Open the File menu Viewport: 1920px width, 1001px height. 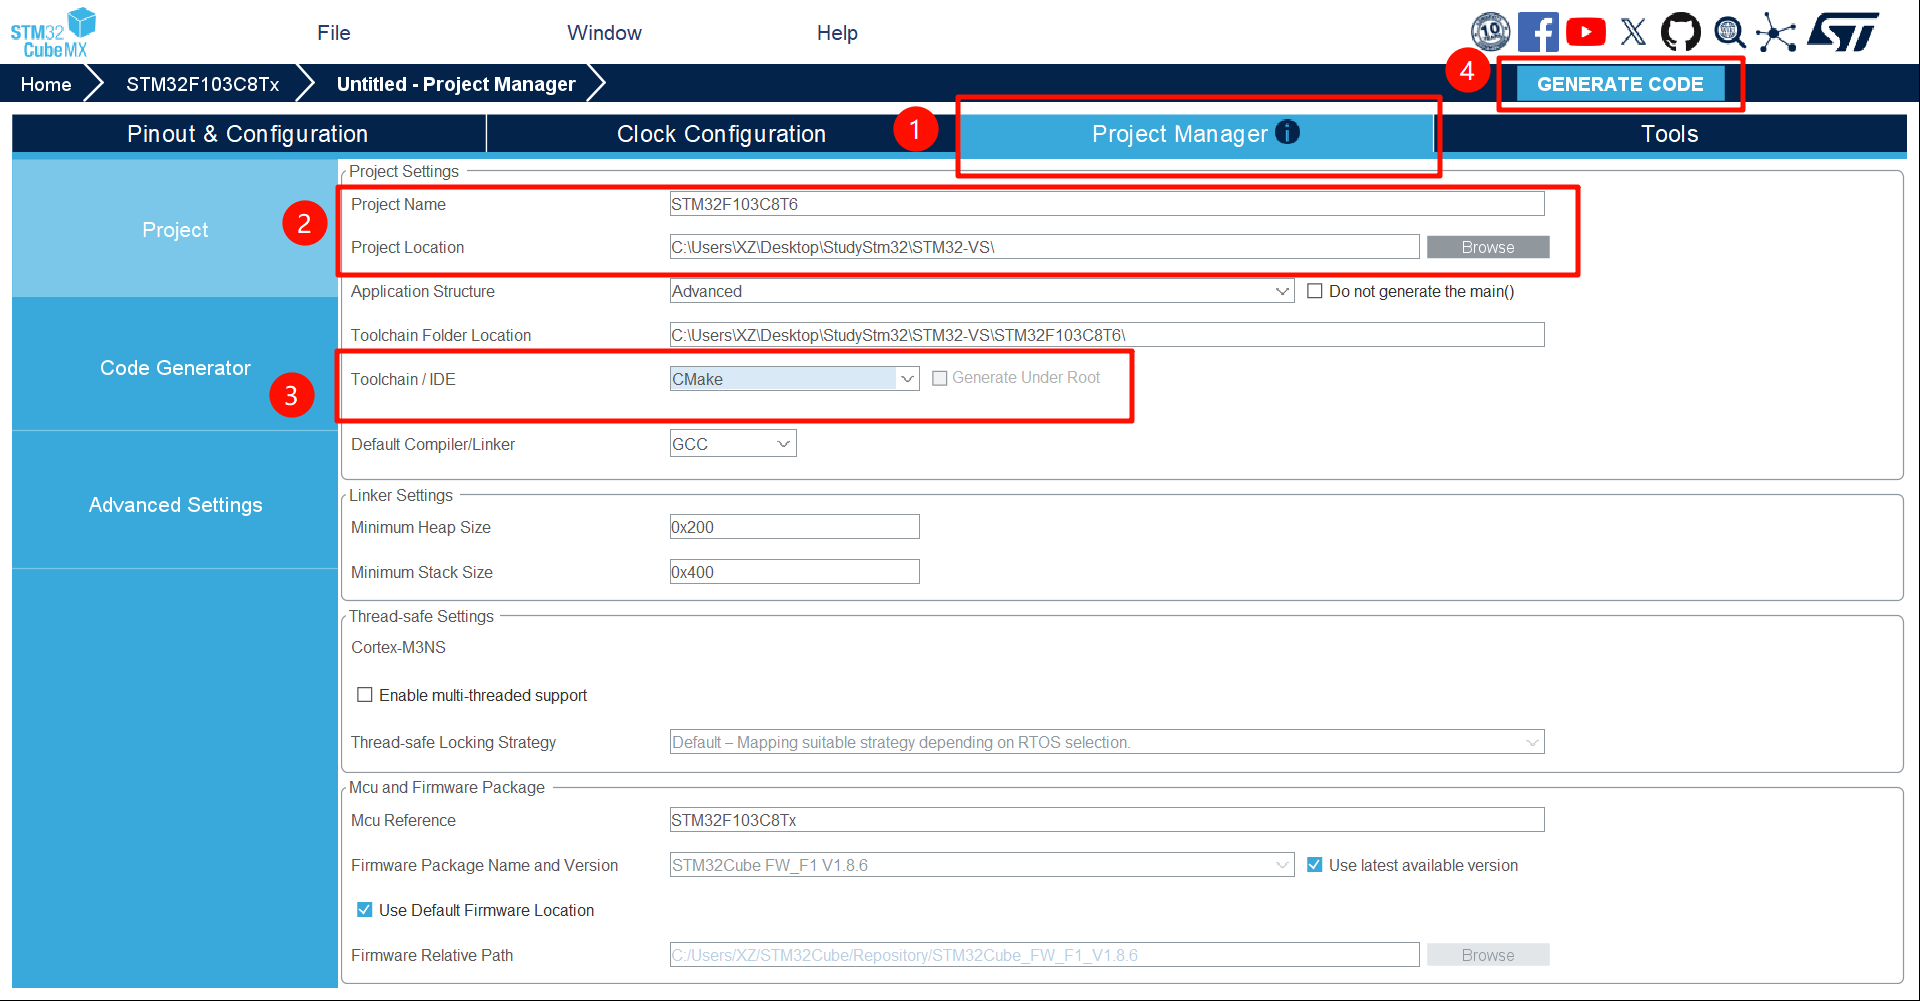point(334,33)
